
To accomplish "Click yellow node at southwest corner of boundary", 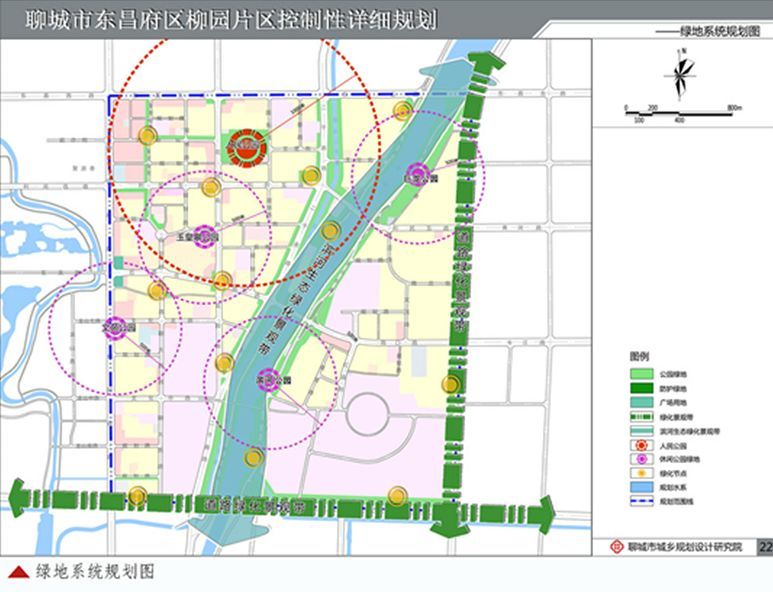I will coord(138,496).
